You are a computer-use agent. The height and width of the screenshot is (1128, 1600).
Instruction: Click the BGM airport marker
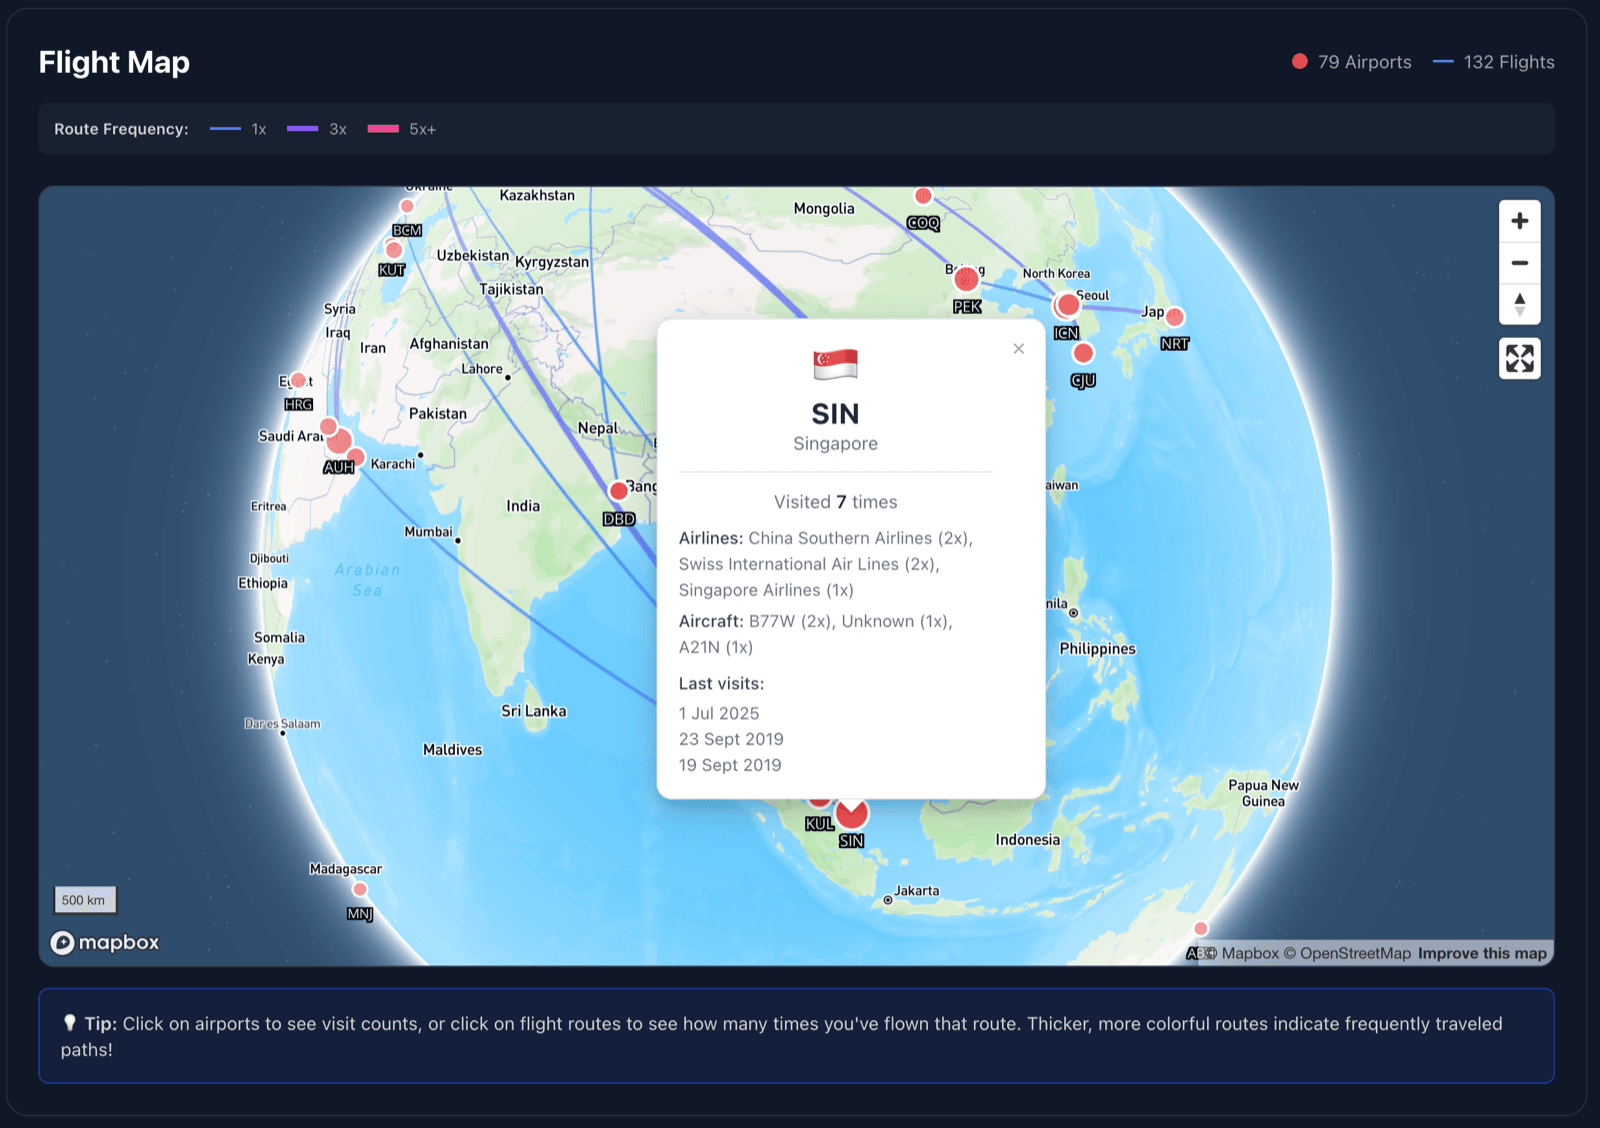pyautogui.click(x=407, y=206)
